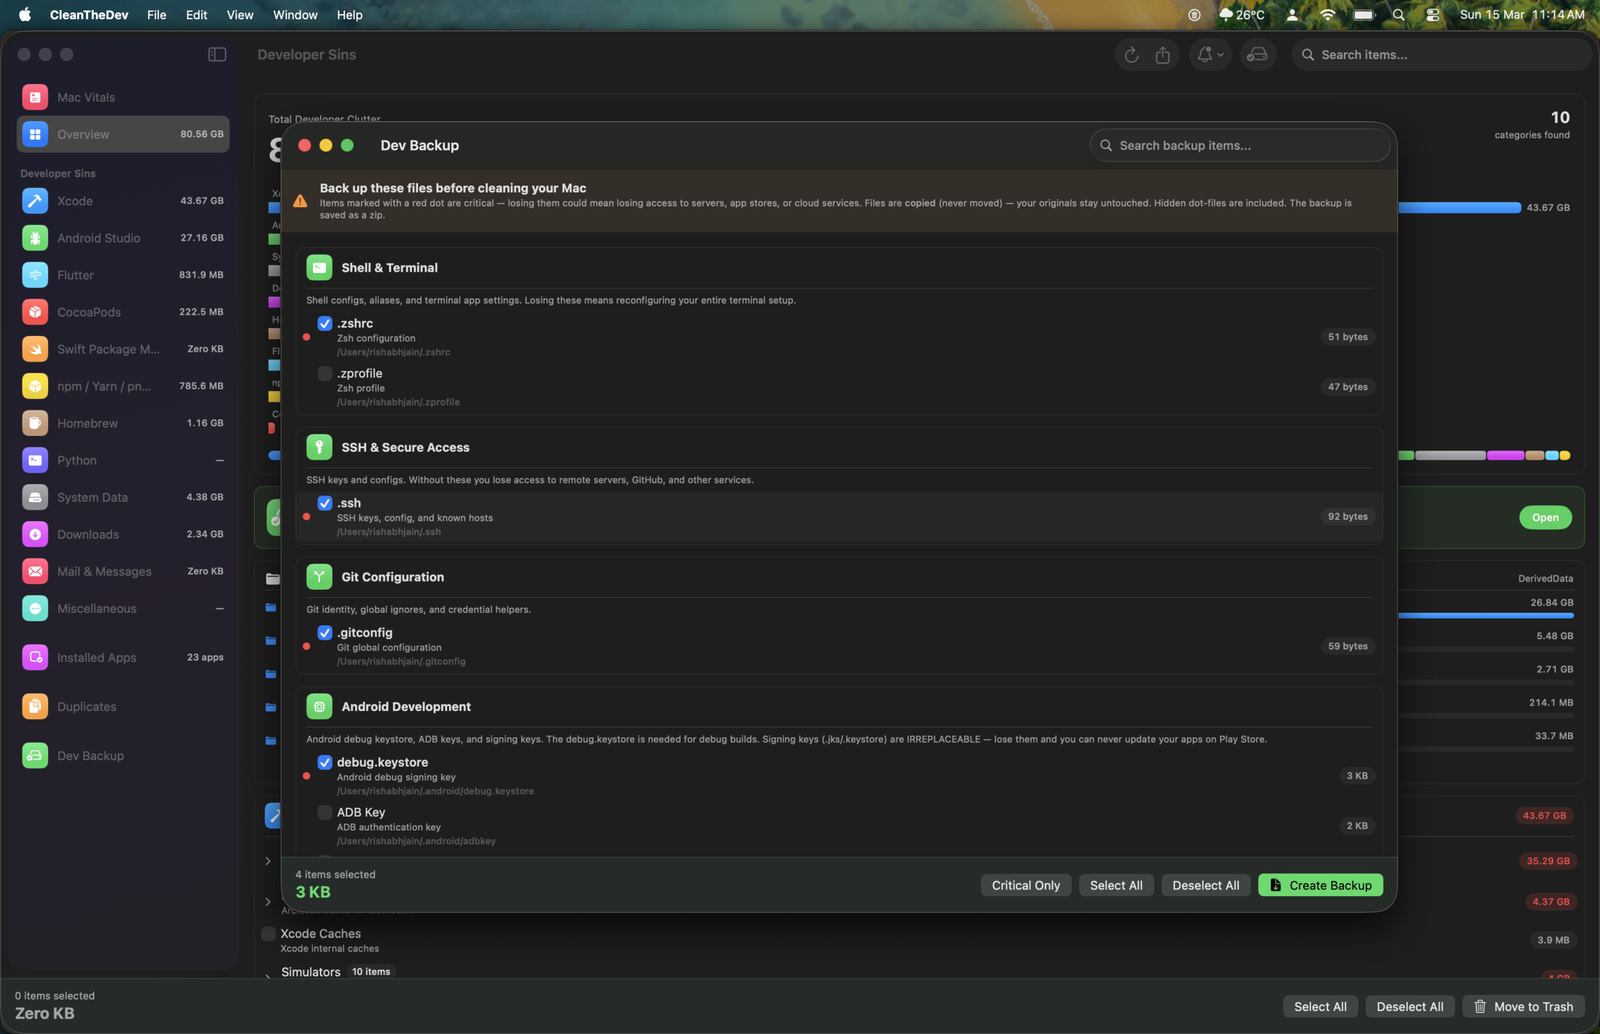Viewport: 1600px width, 1034px height.
Task: Open the share icon in the top toolbar
Action: click(x=1162, y=55)
